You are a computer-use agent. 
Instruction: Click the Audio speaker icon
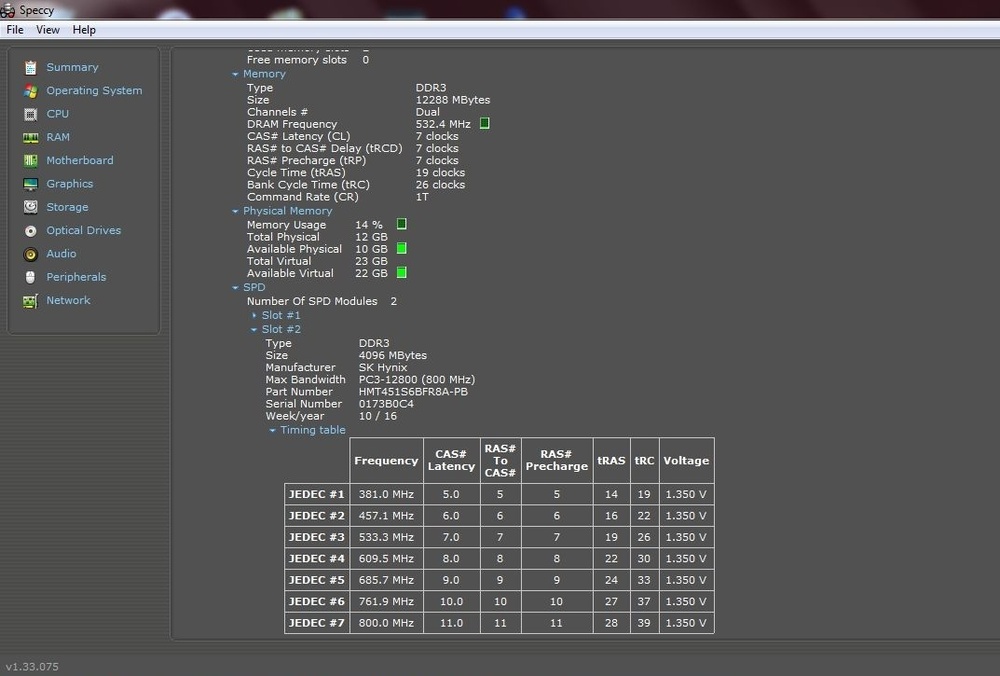30,254
